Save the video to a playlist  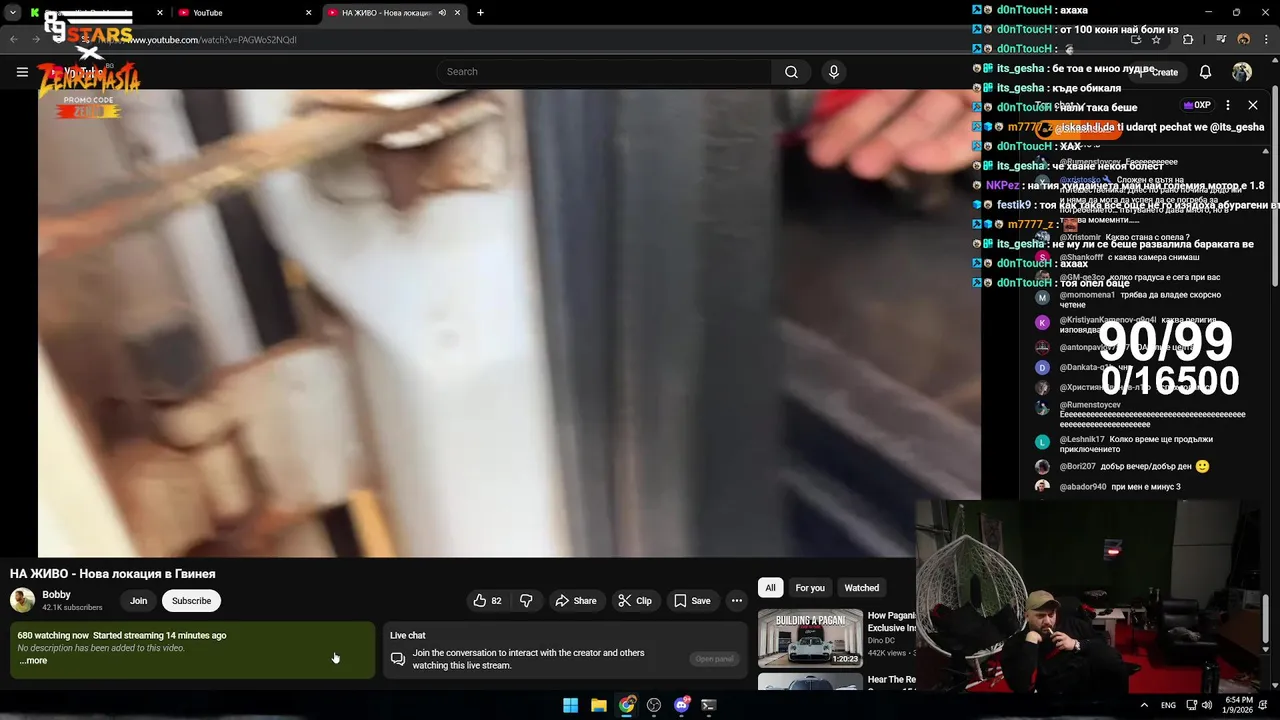692,601
